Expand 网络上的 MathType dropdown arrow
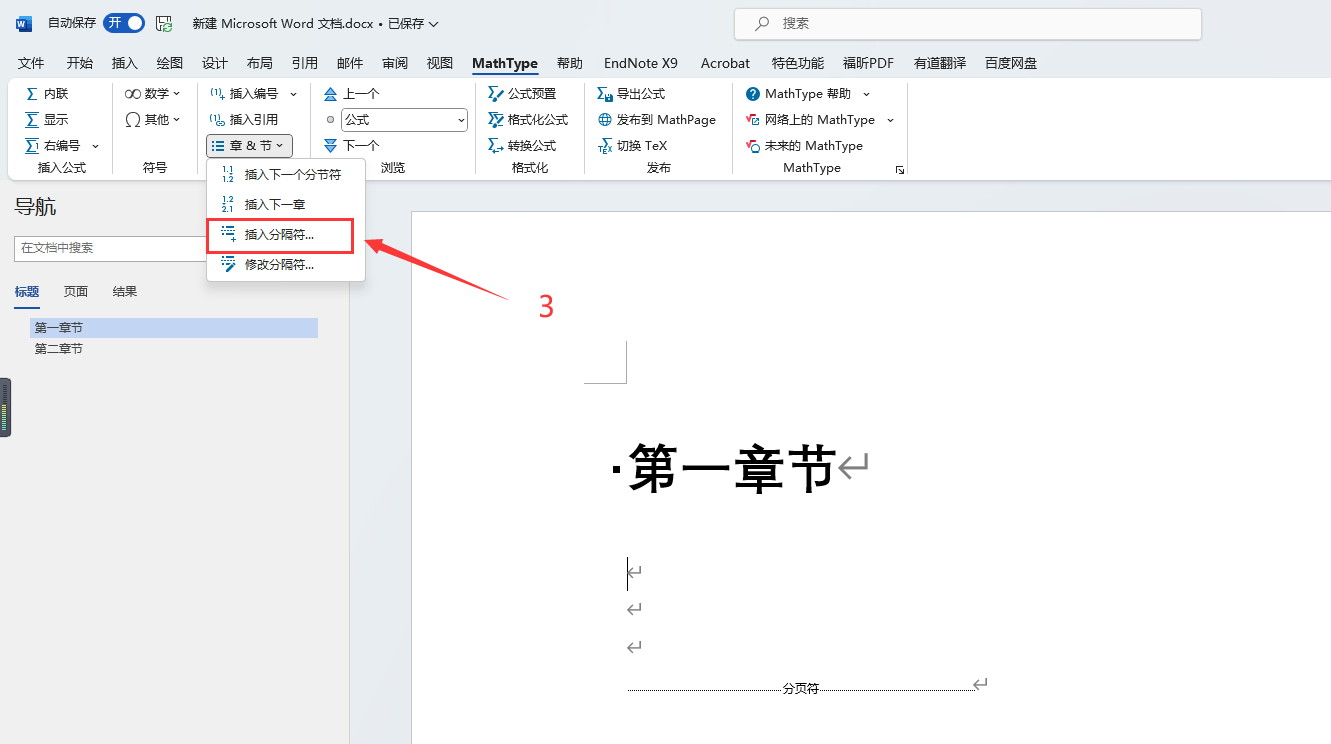The width and height of the screenshot is (1331, 744). coord(890,119)
